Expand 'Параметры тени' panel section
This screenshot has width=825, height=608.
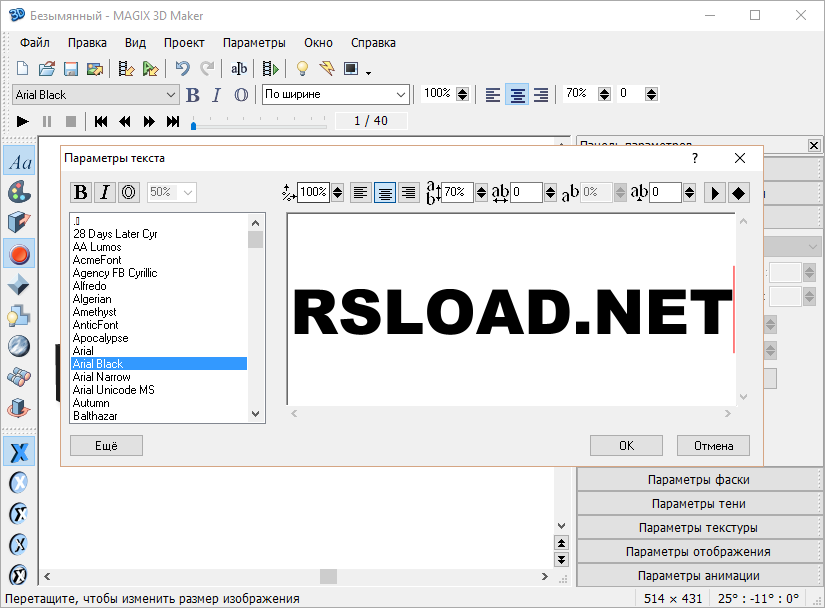click(x=698, y=504)
